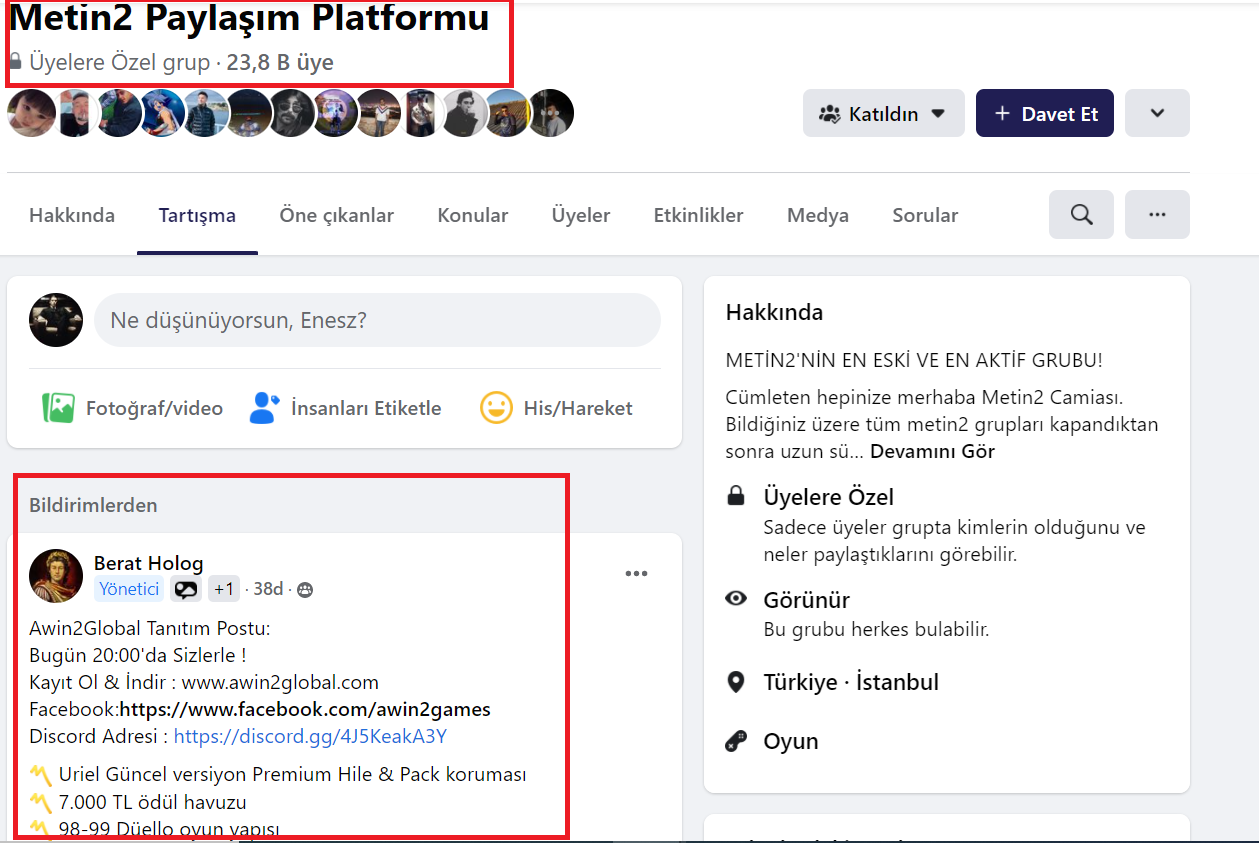This screenshot has width=1259, height=843.
Task: Open the group search magnifier icon
Action: [1080, 213]
